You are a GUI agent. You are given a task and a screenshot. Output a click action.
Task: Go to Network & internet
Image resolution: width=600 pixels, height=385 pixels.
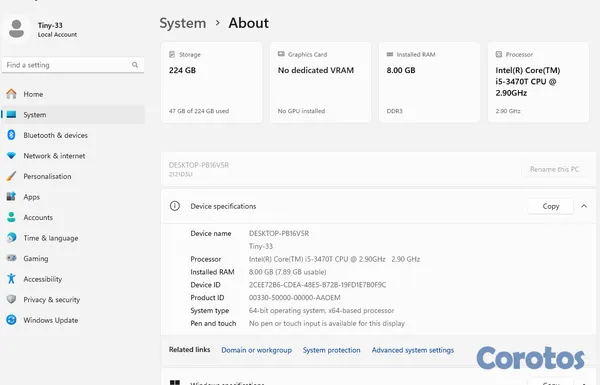click(73, 156)
